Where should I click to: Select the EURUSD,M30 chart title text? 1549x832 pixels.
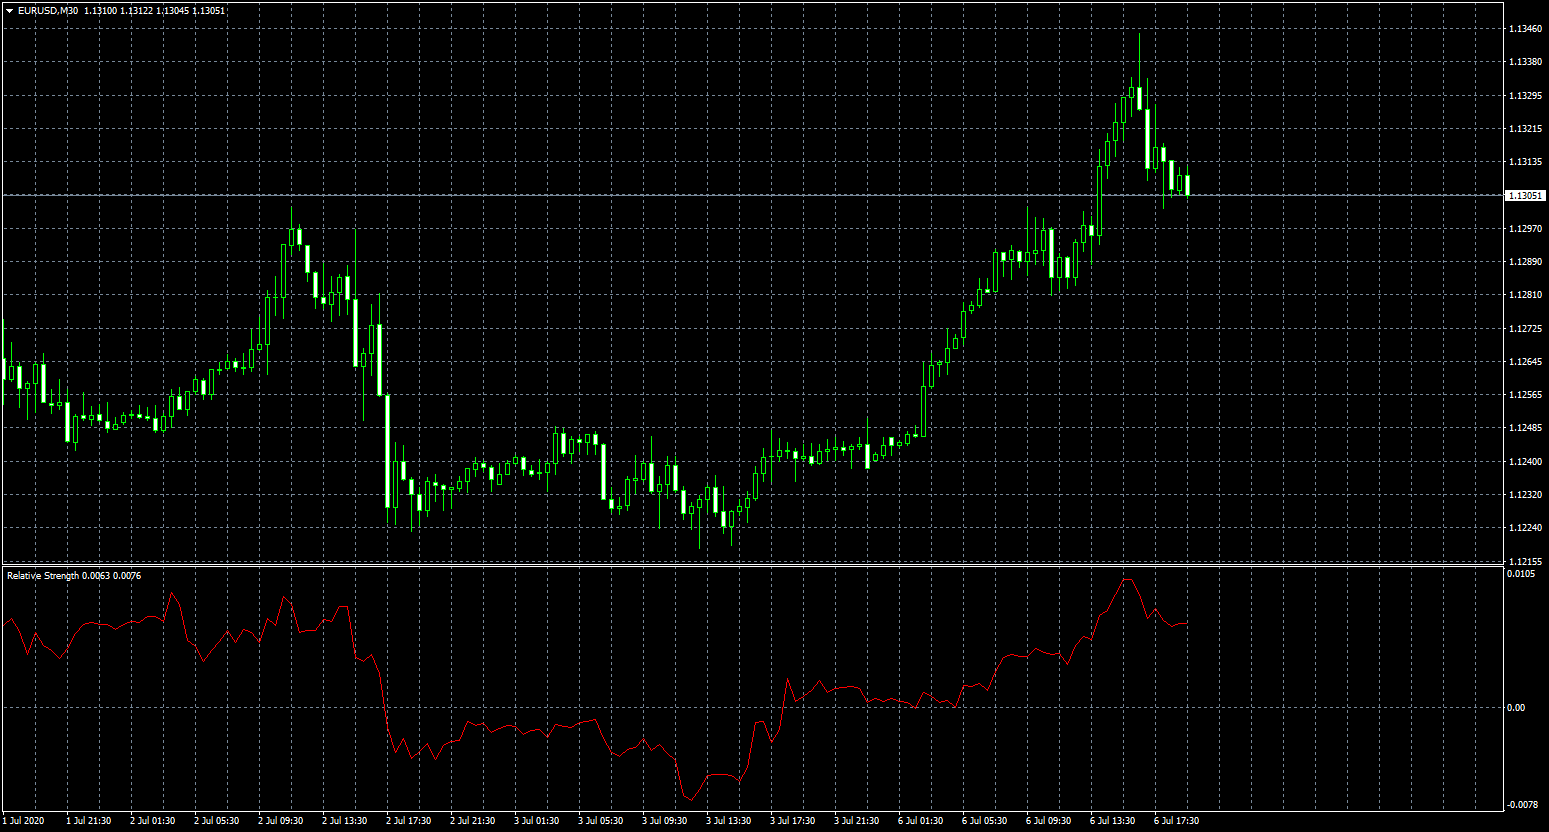point(48,10)
